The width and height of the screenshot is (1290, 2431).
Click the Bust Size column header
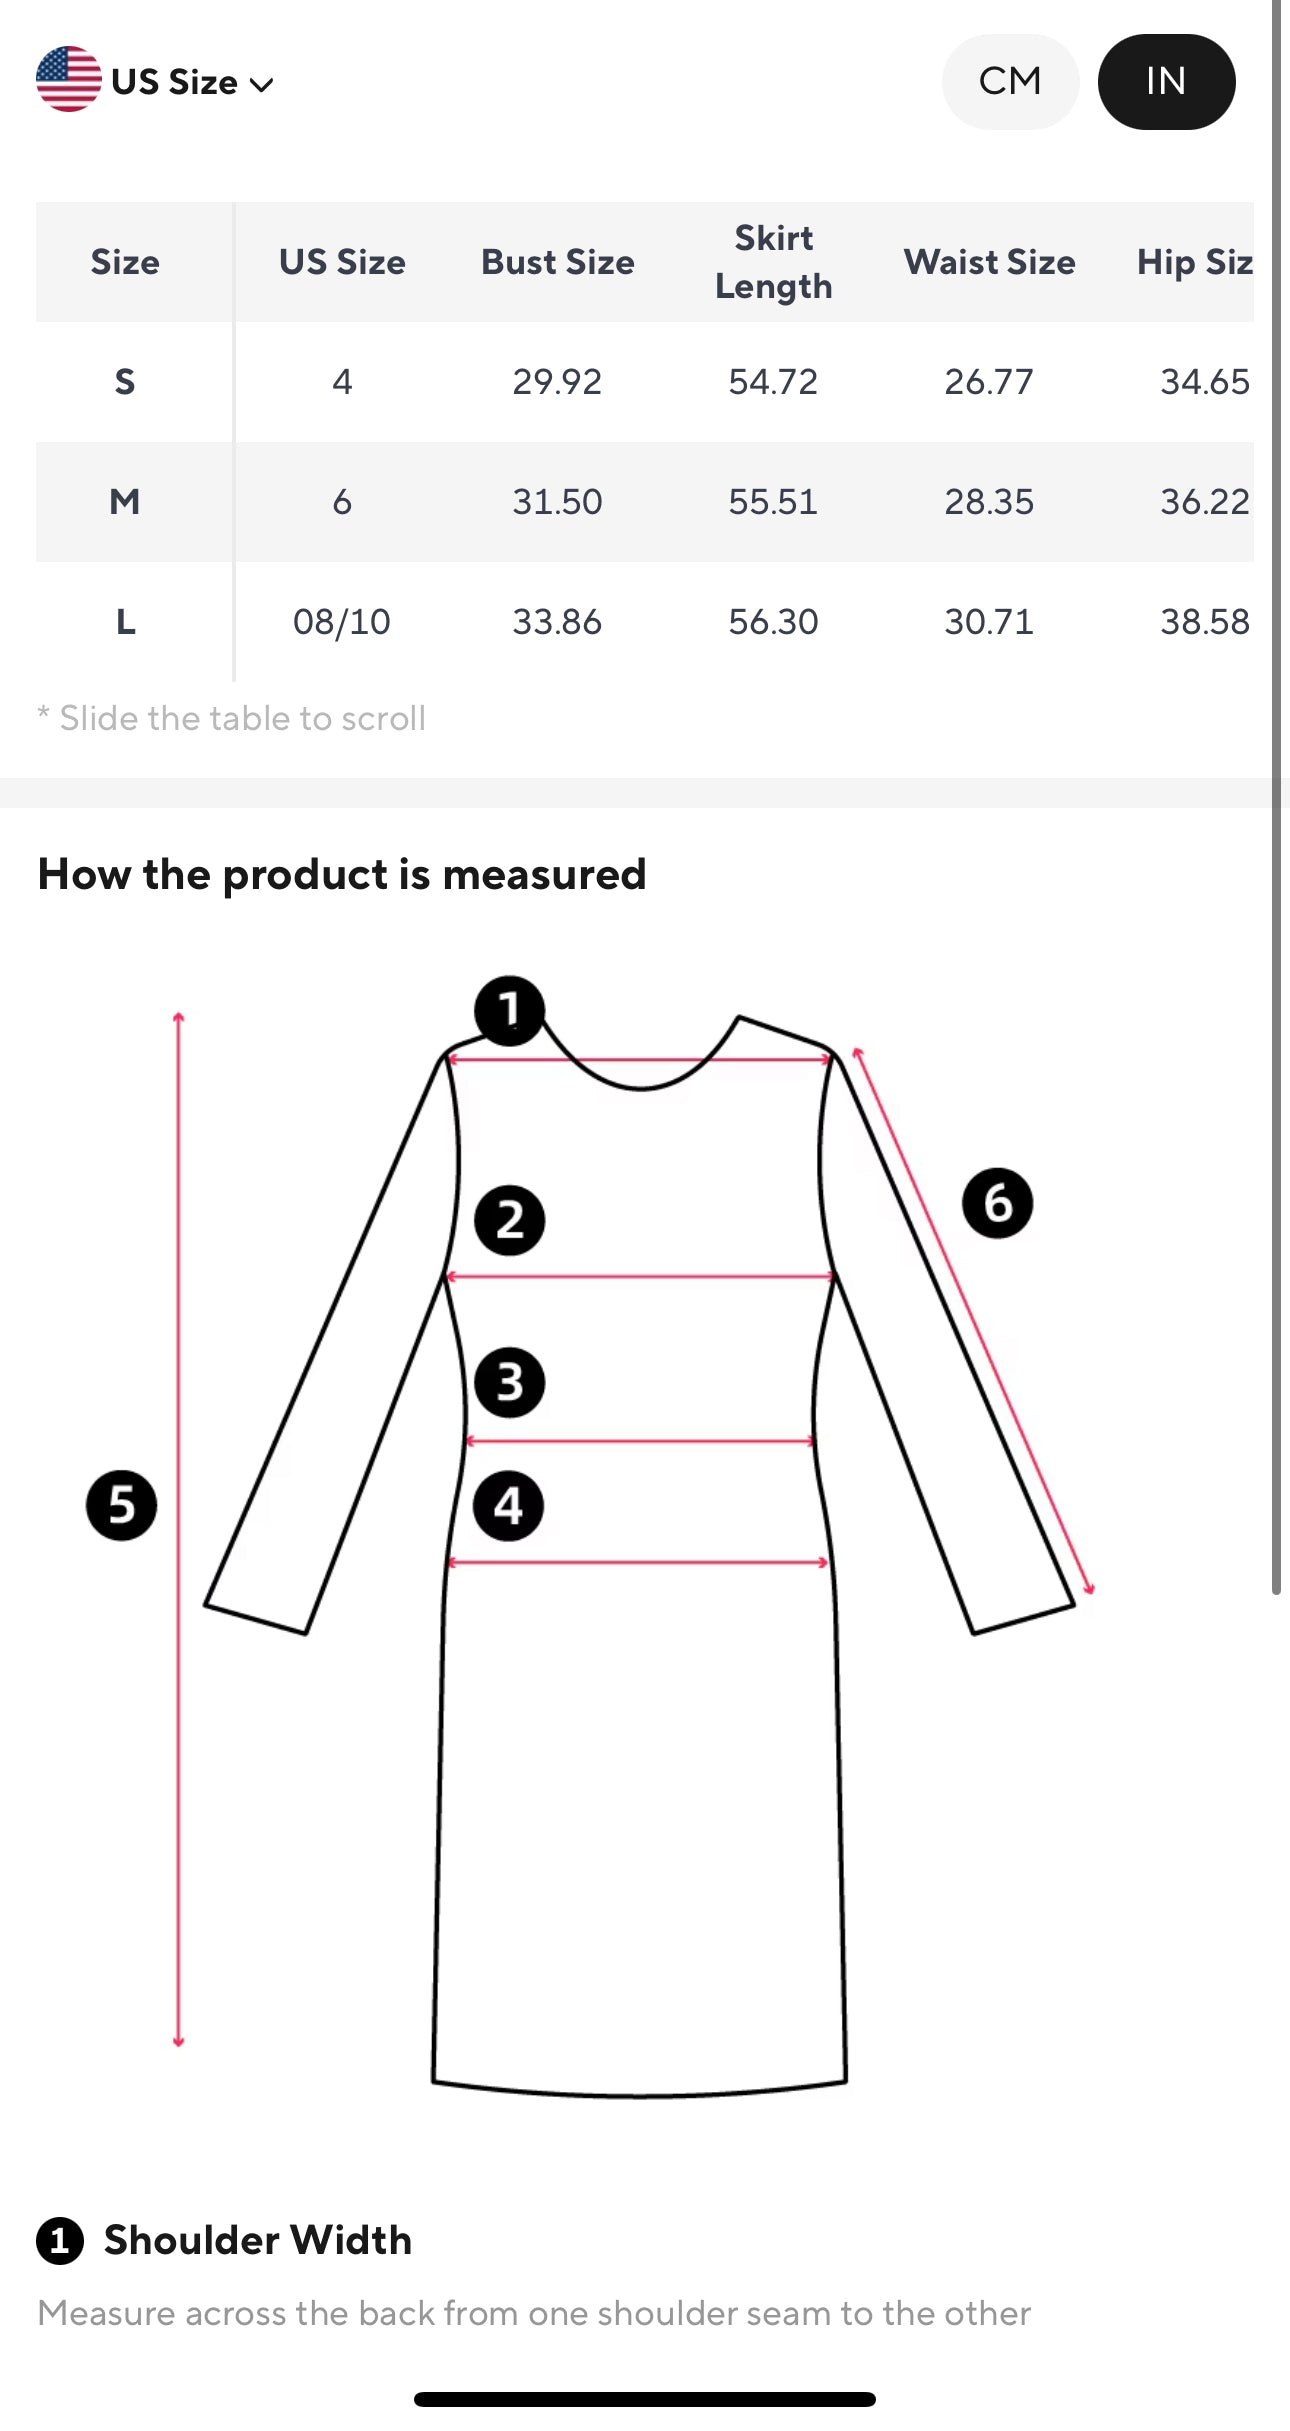(557, 262)
